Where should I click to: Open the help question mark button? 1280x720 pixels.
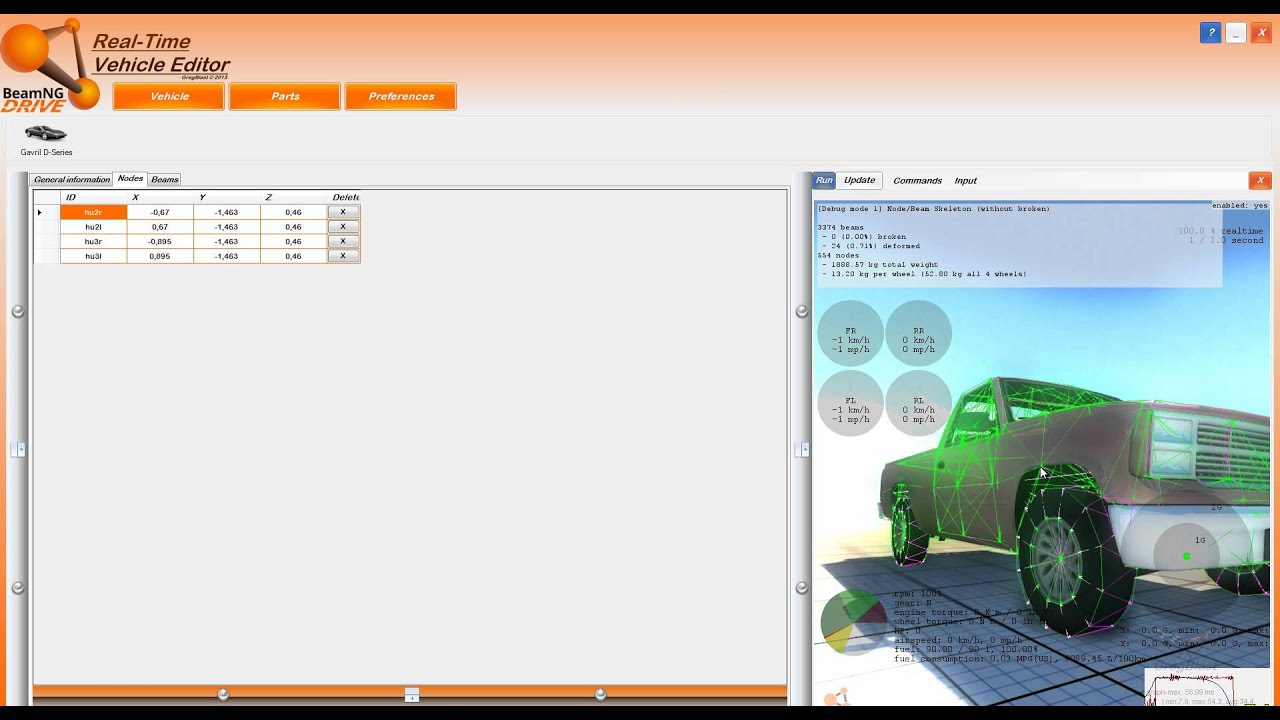tap(1210, 33)
